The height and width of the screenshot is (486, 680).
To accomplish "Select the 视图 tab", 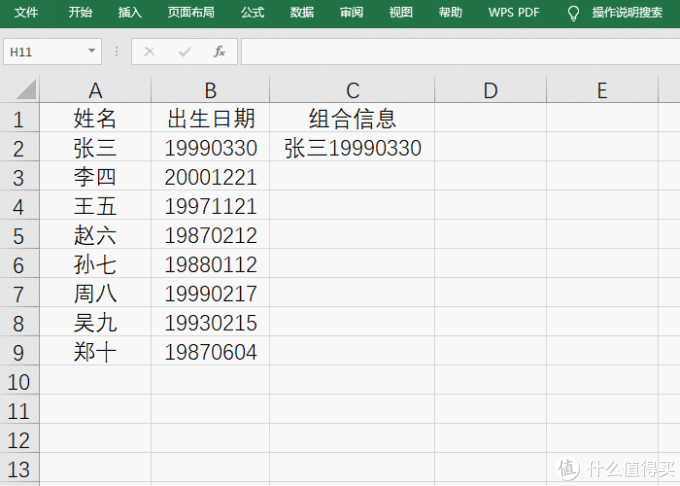I will pos(401,13).
